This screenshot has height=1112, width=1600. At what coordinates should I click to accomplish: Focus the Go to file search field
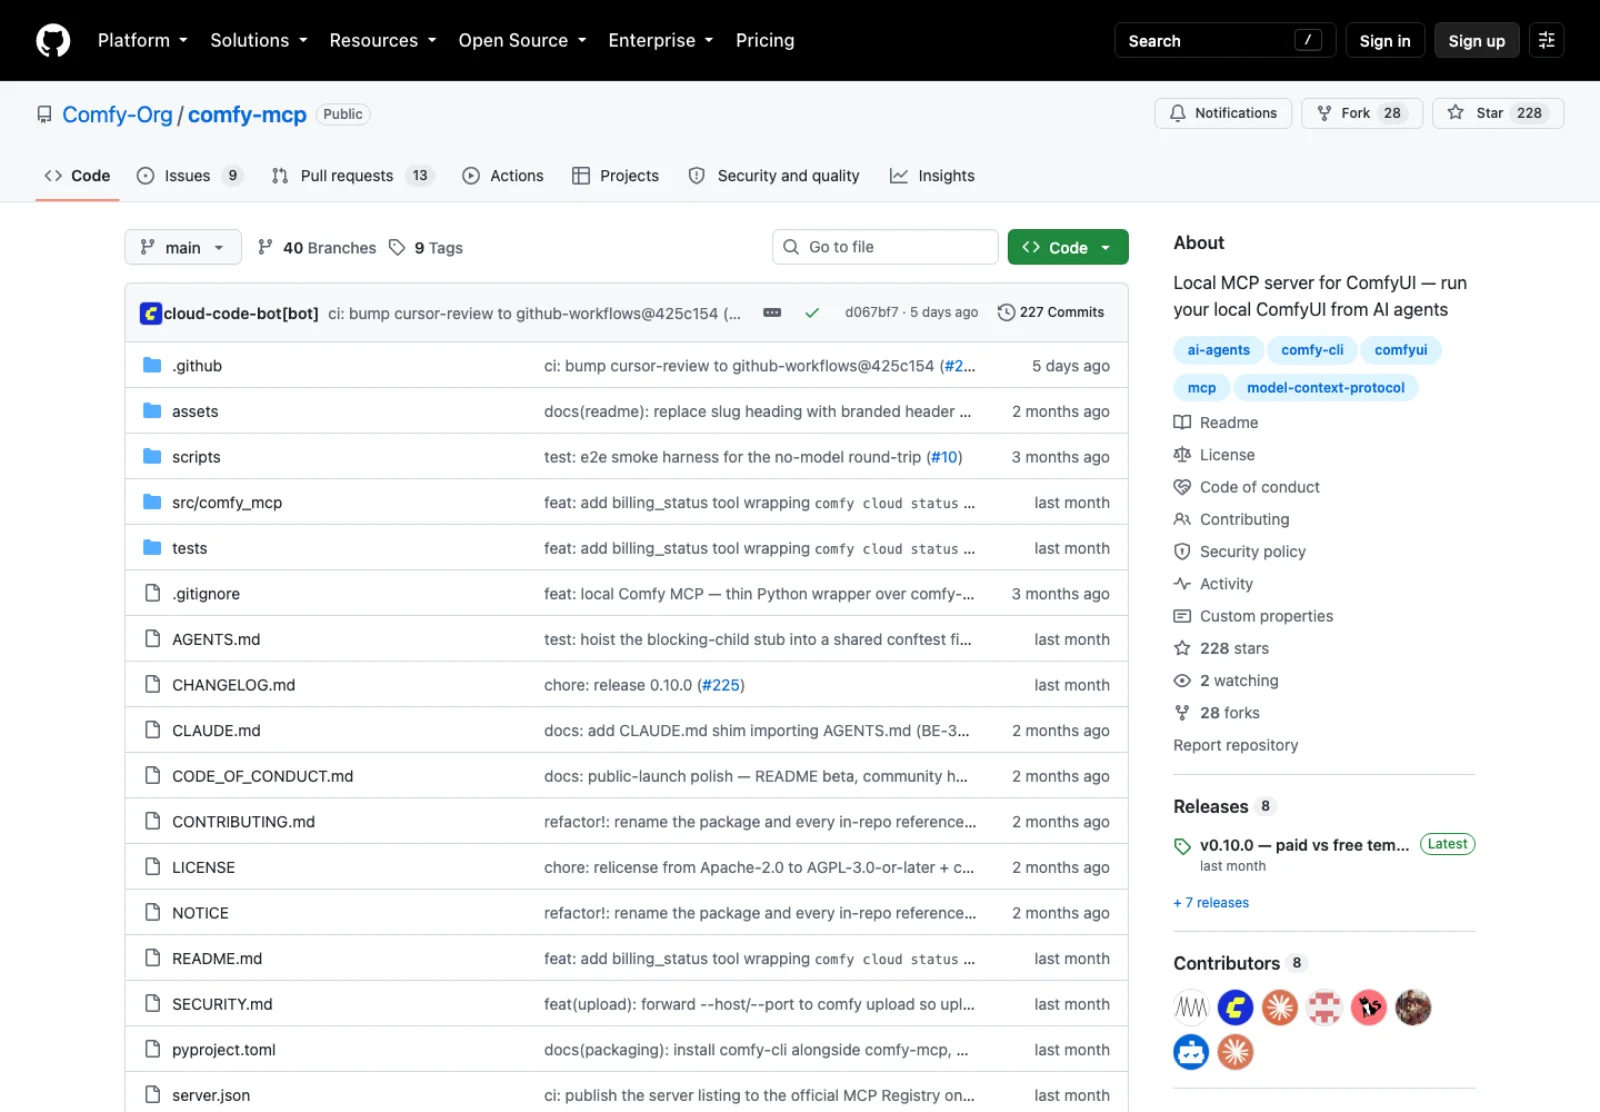click(x=885, y=247)
